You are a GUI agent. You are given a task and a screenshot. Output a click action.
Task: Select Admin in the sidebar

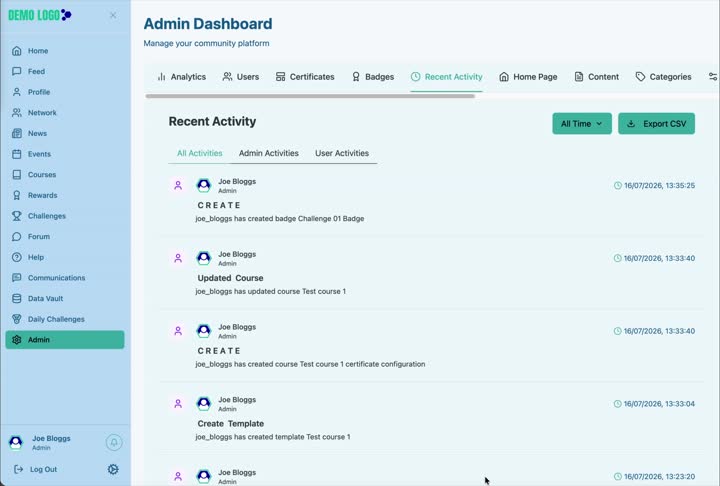coord(64,340)
